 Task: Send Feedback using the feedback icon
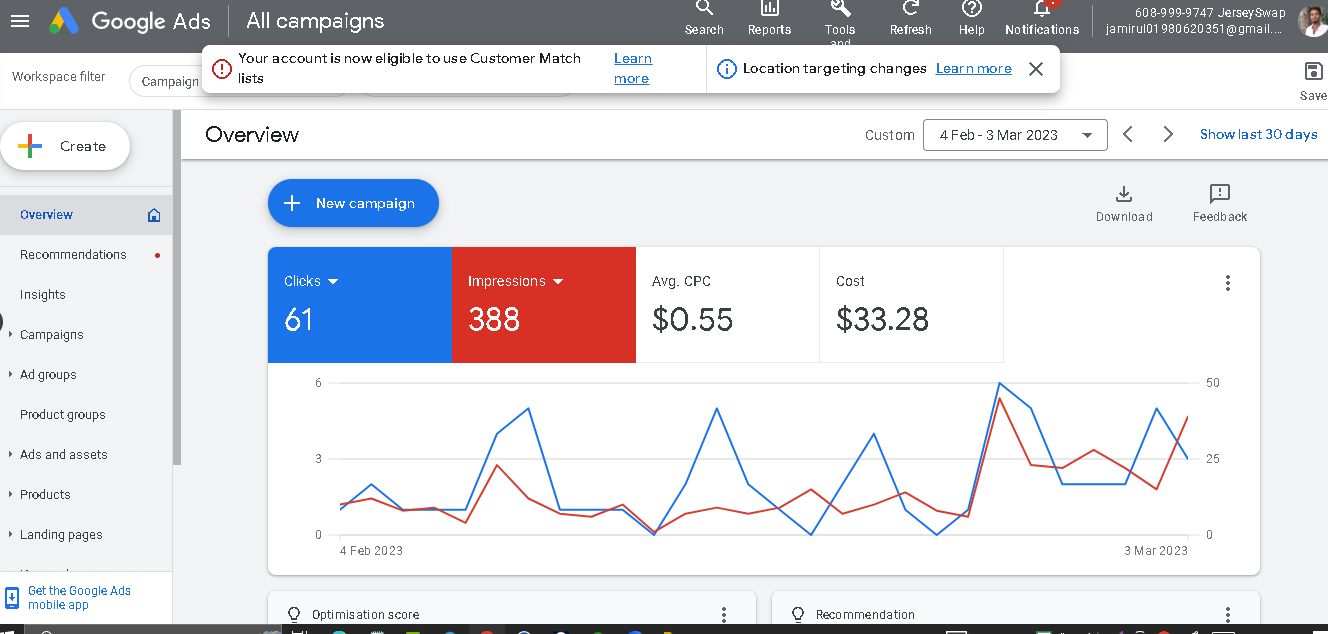pyautogui.click(x=1219, y=196)
